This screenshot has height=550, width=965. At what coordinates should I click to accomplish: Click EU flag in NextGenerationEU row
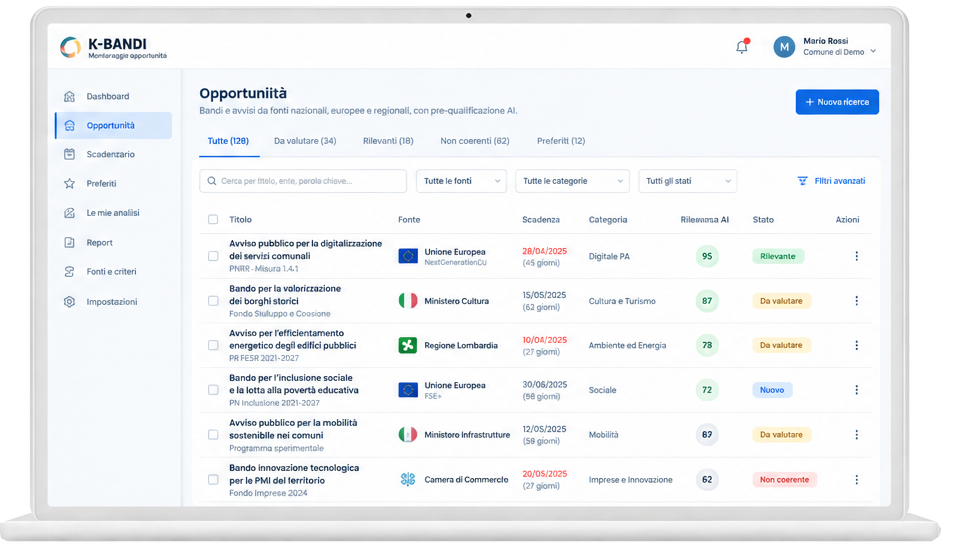point(407,256)
